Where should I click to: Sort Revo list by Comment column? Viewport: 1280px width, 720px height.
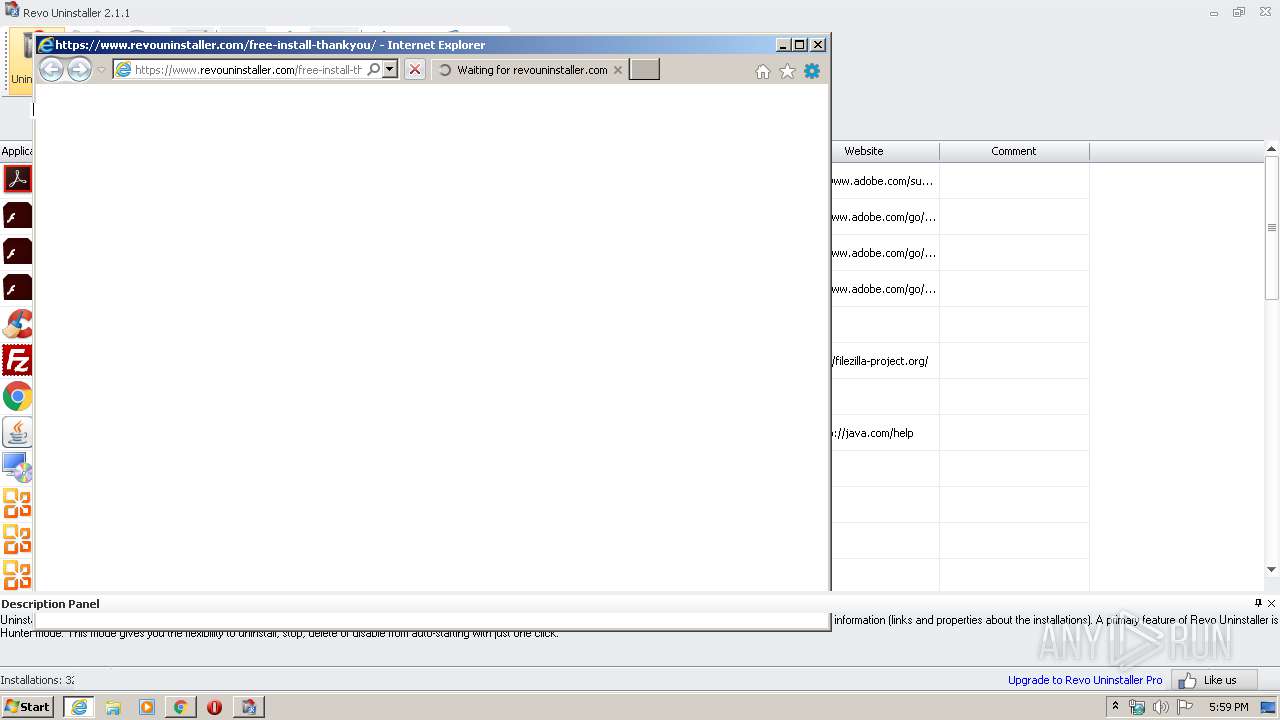[1014, 151]
